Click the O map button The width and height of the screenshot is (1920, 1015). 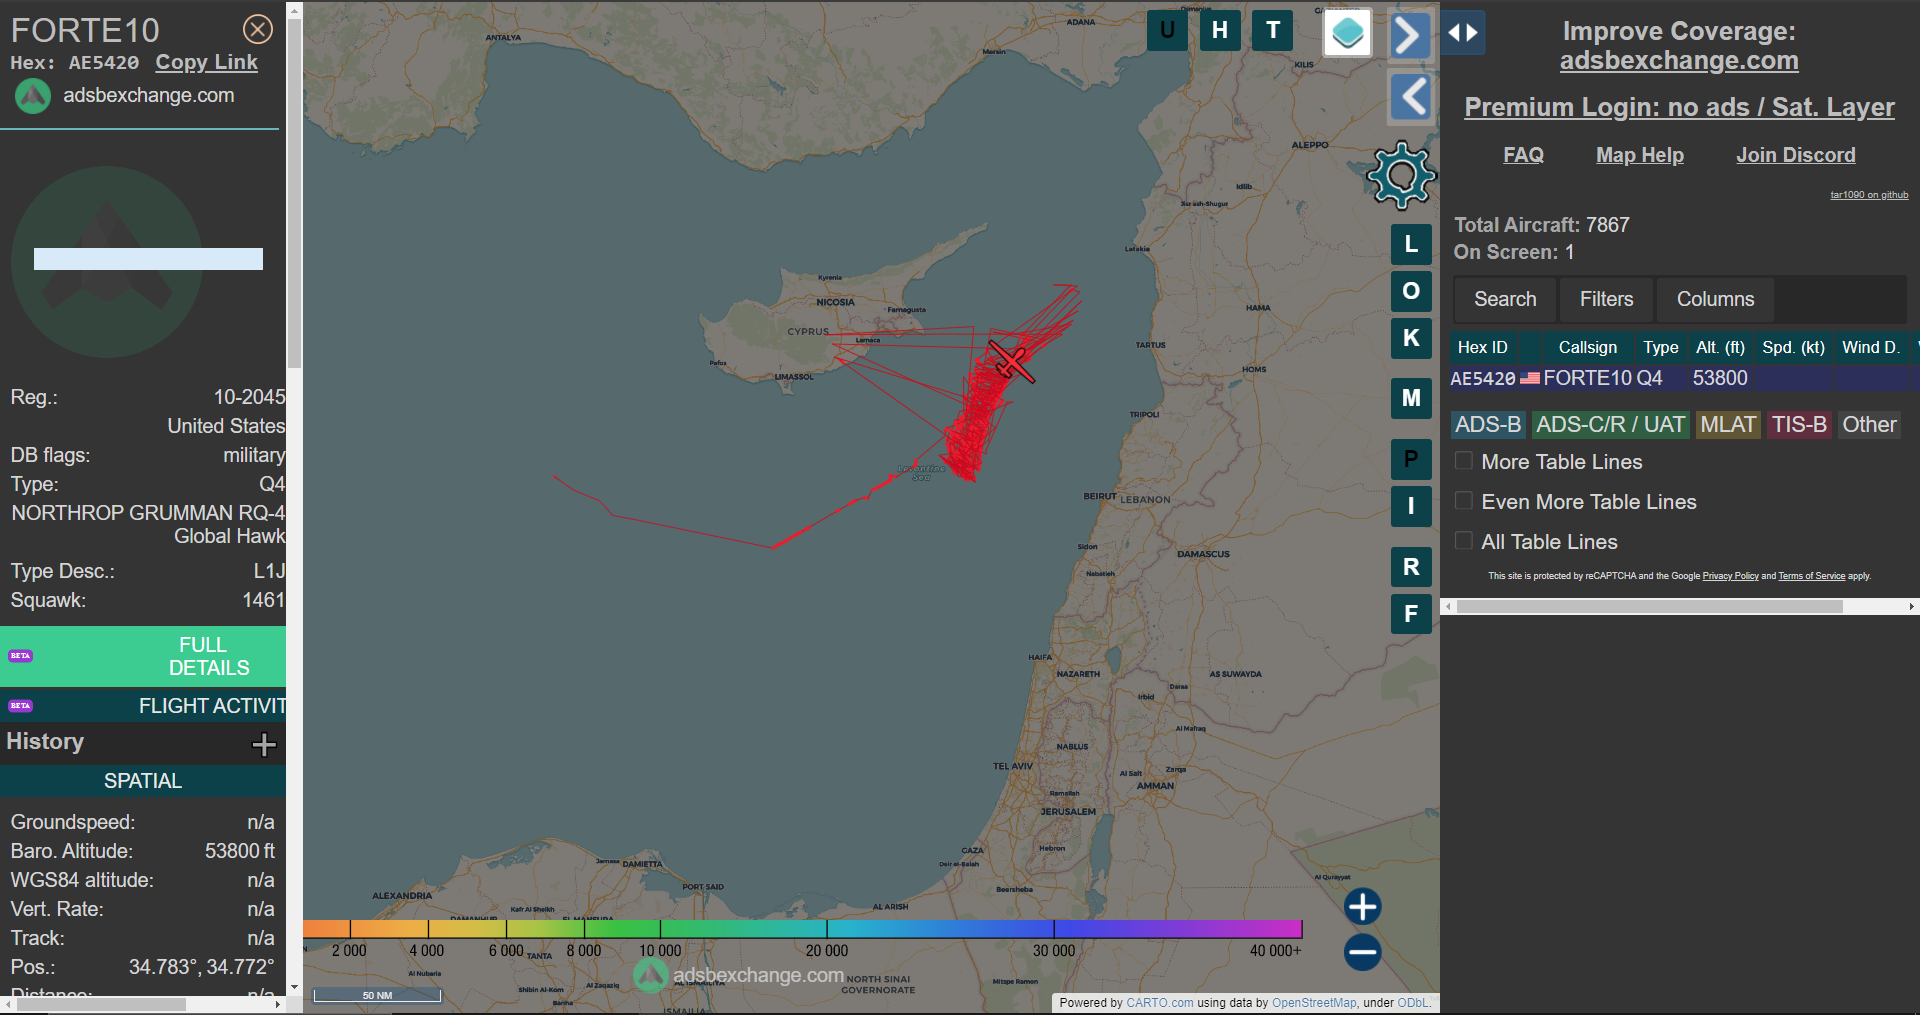(1411, 291)
